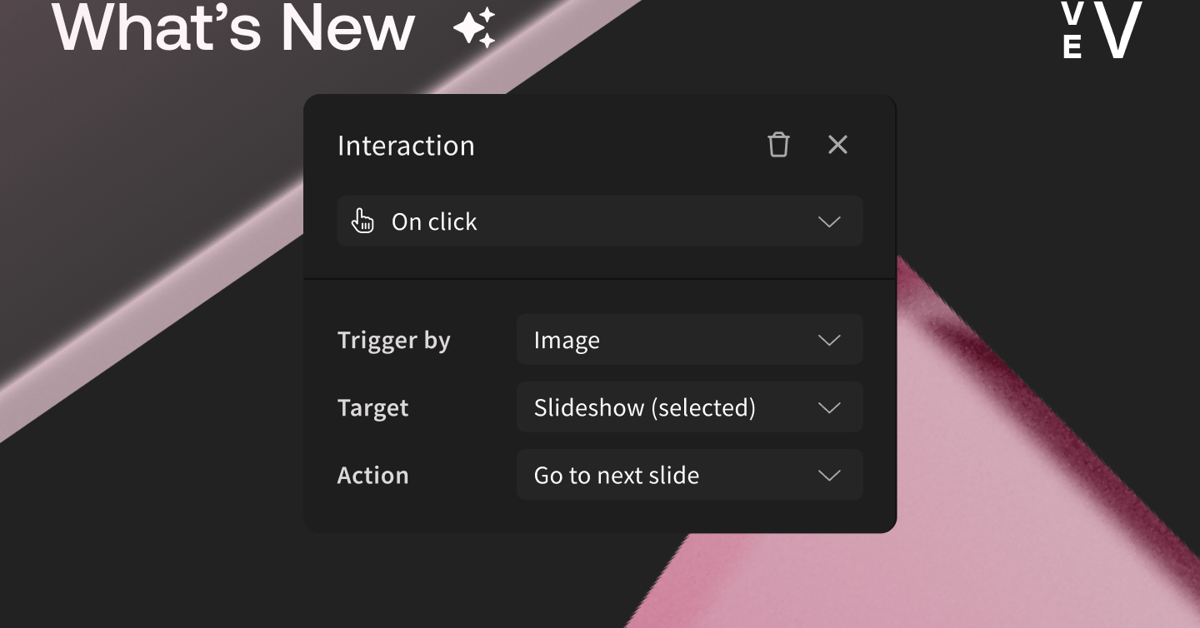Select the Action row label
This screenshot has height=628, width=1200.
click(x=373, y=475)
